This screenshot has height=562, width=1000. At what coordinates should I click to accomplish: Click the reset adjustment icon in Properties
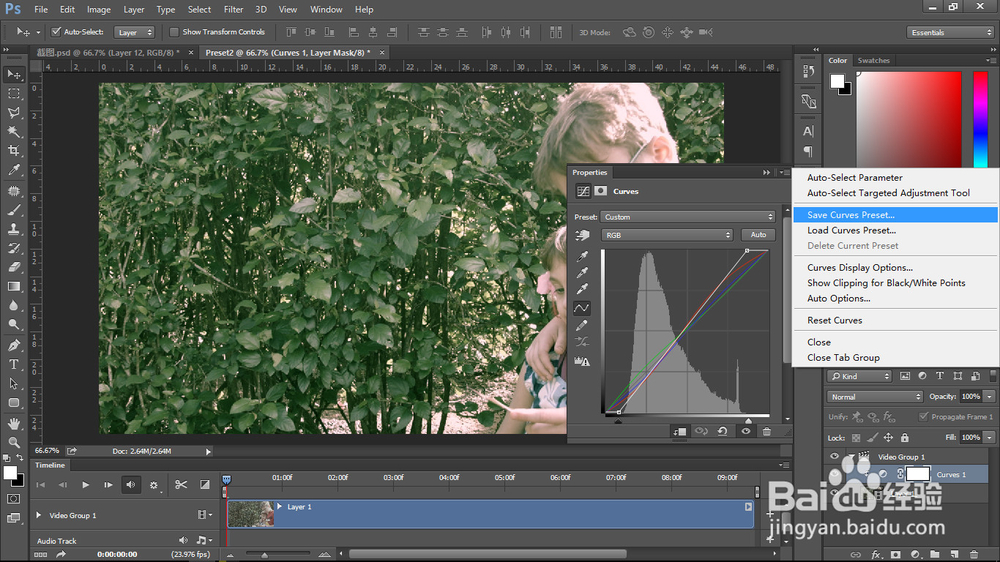point(723,432)
